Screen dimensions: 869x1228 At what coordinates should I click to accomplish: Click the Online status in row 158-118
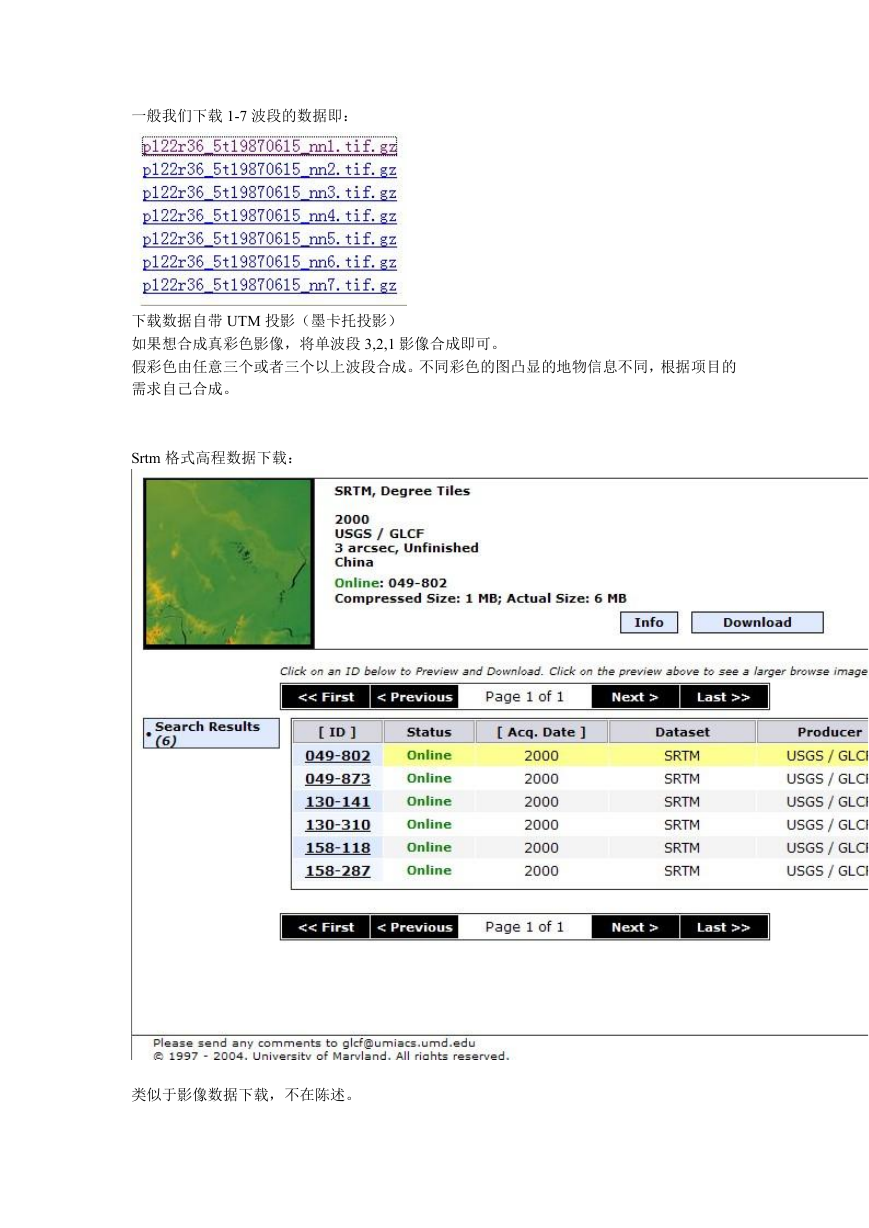tap(429, 847)
